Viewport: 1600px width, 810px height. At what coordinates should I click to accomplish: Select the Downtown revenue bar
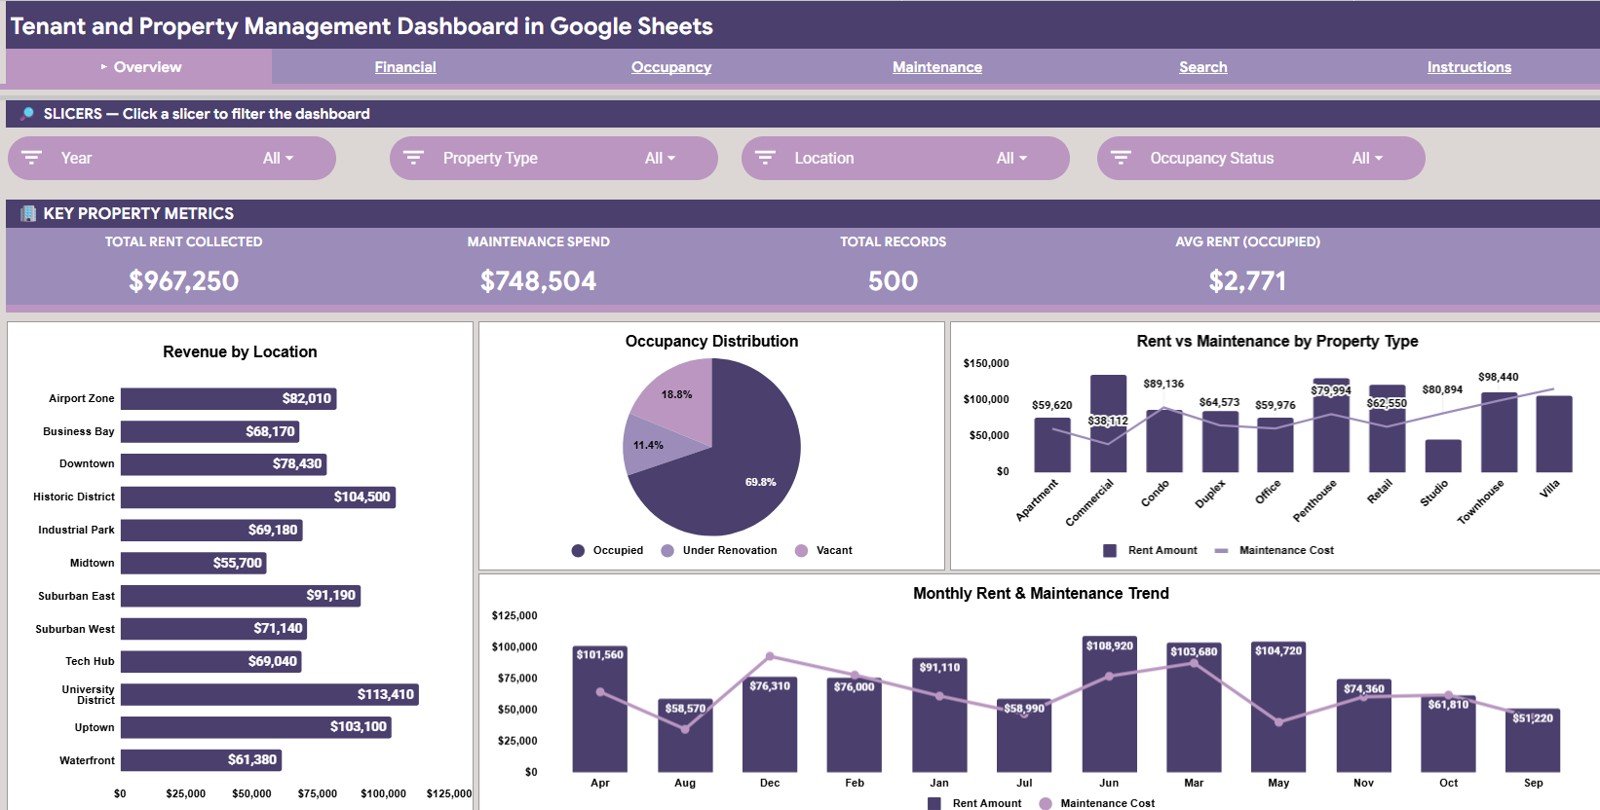[x=223, y=464]
